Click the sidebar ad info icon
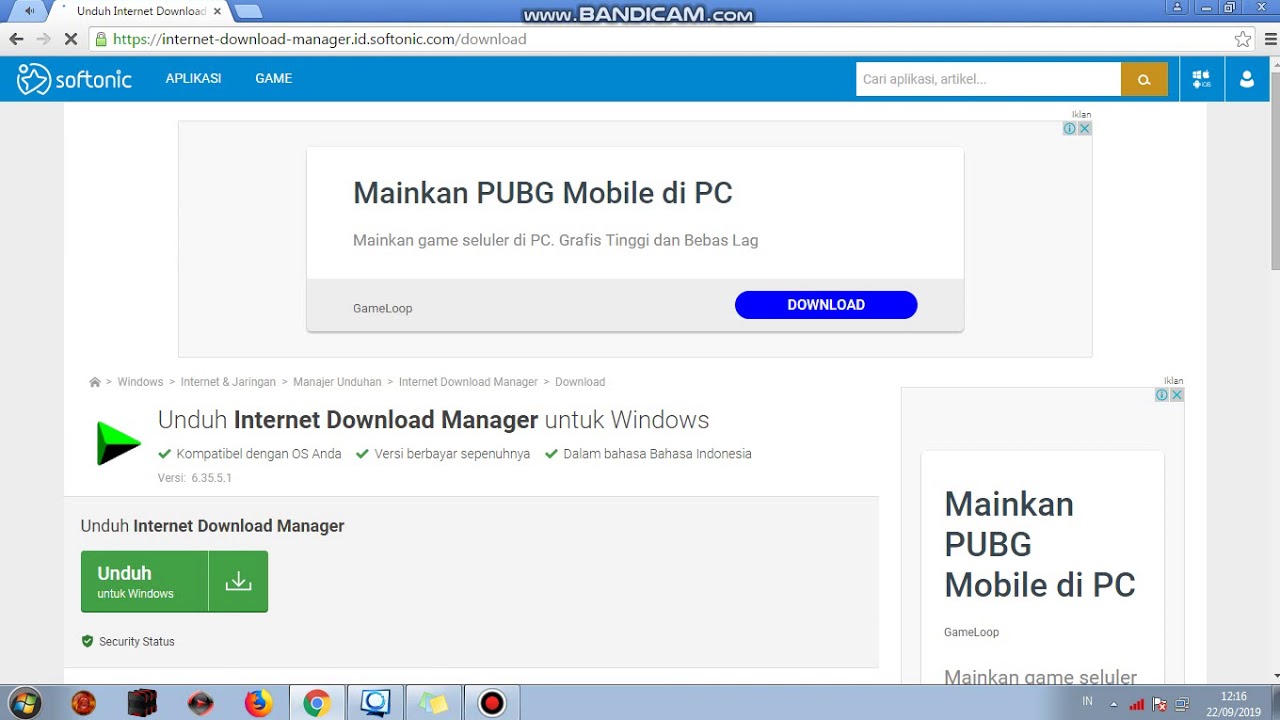This screenshot has width=1280, height=720. (x=1161, y=395)
